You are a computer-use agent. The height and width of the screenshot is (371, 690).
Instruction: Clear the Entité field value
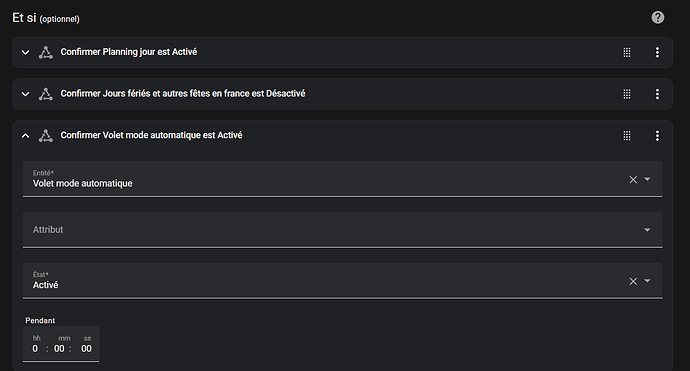pos(633,180)
